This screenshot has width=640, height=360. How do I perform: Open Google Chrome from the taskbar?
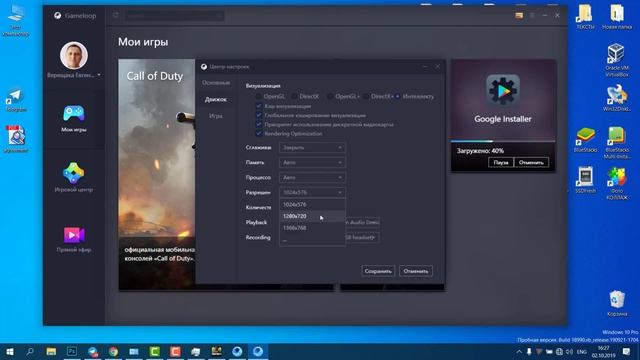tap(113, 351)
